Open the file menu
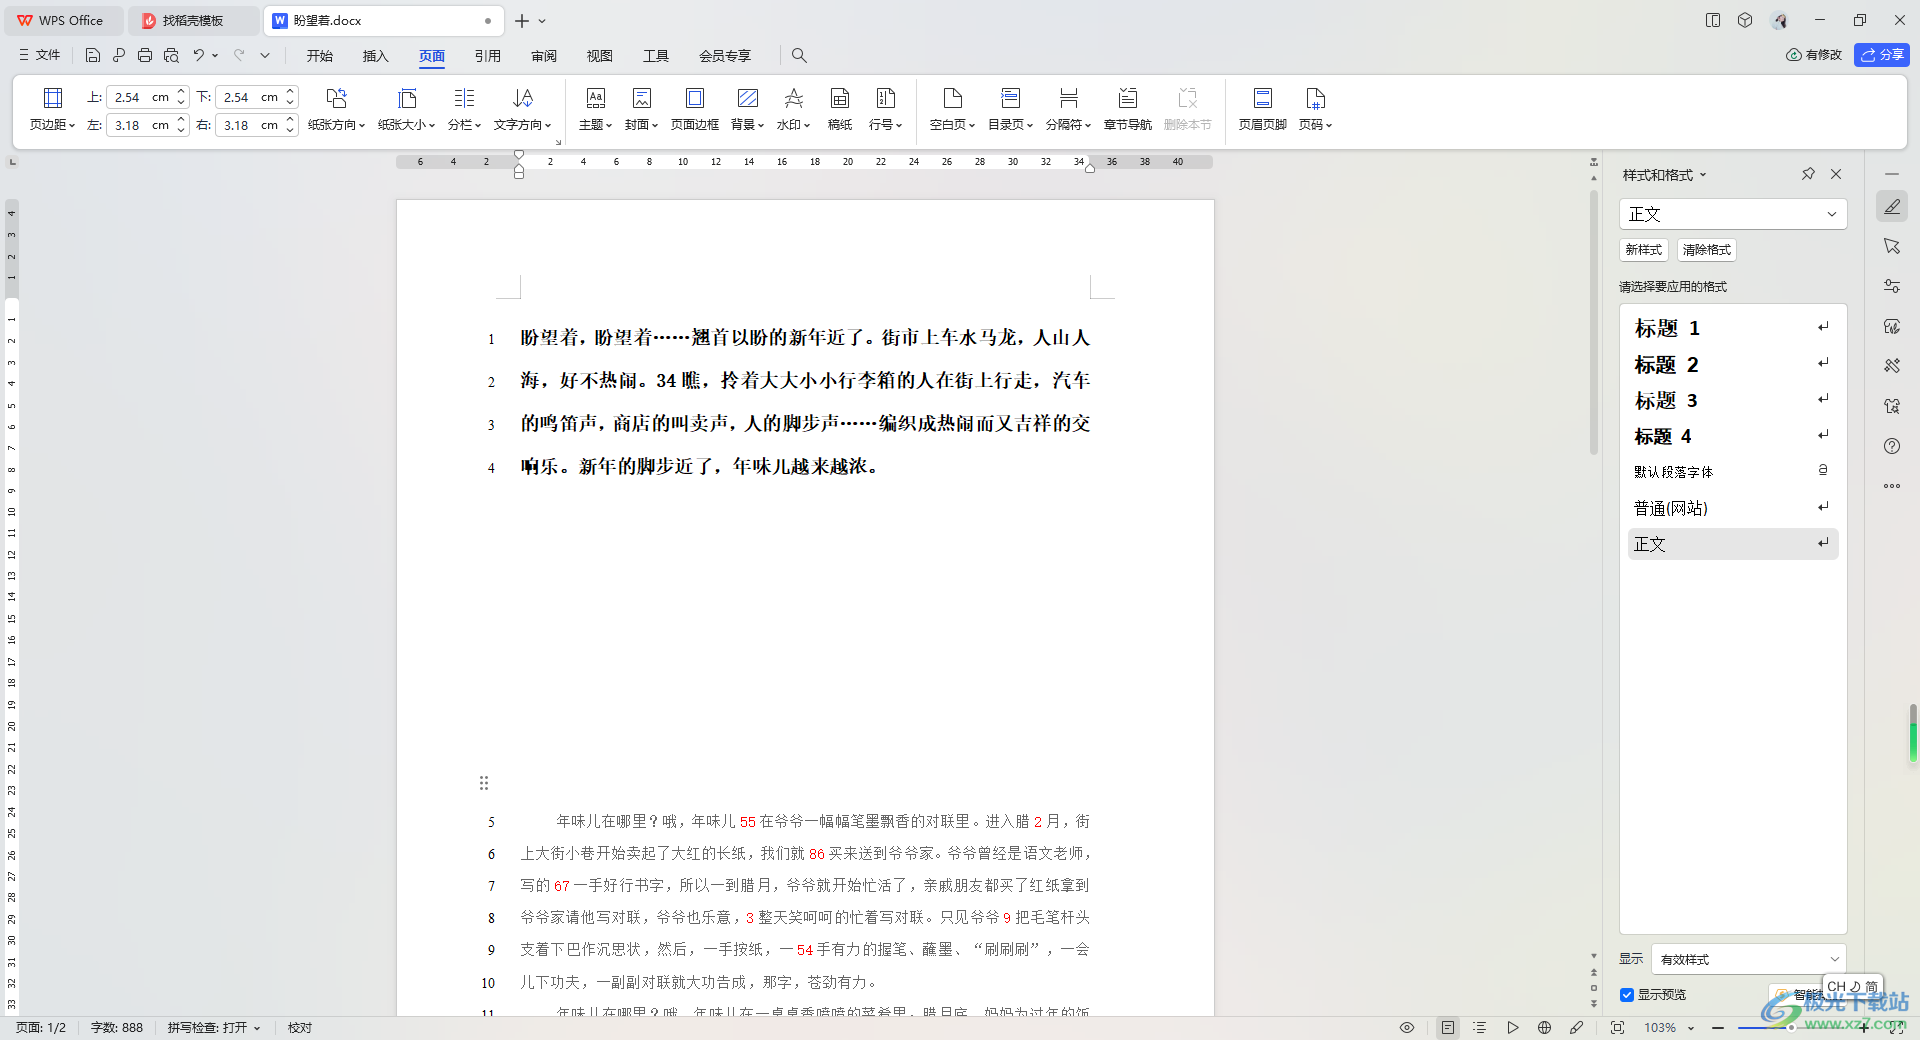 click(x=40, y=55)
